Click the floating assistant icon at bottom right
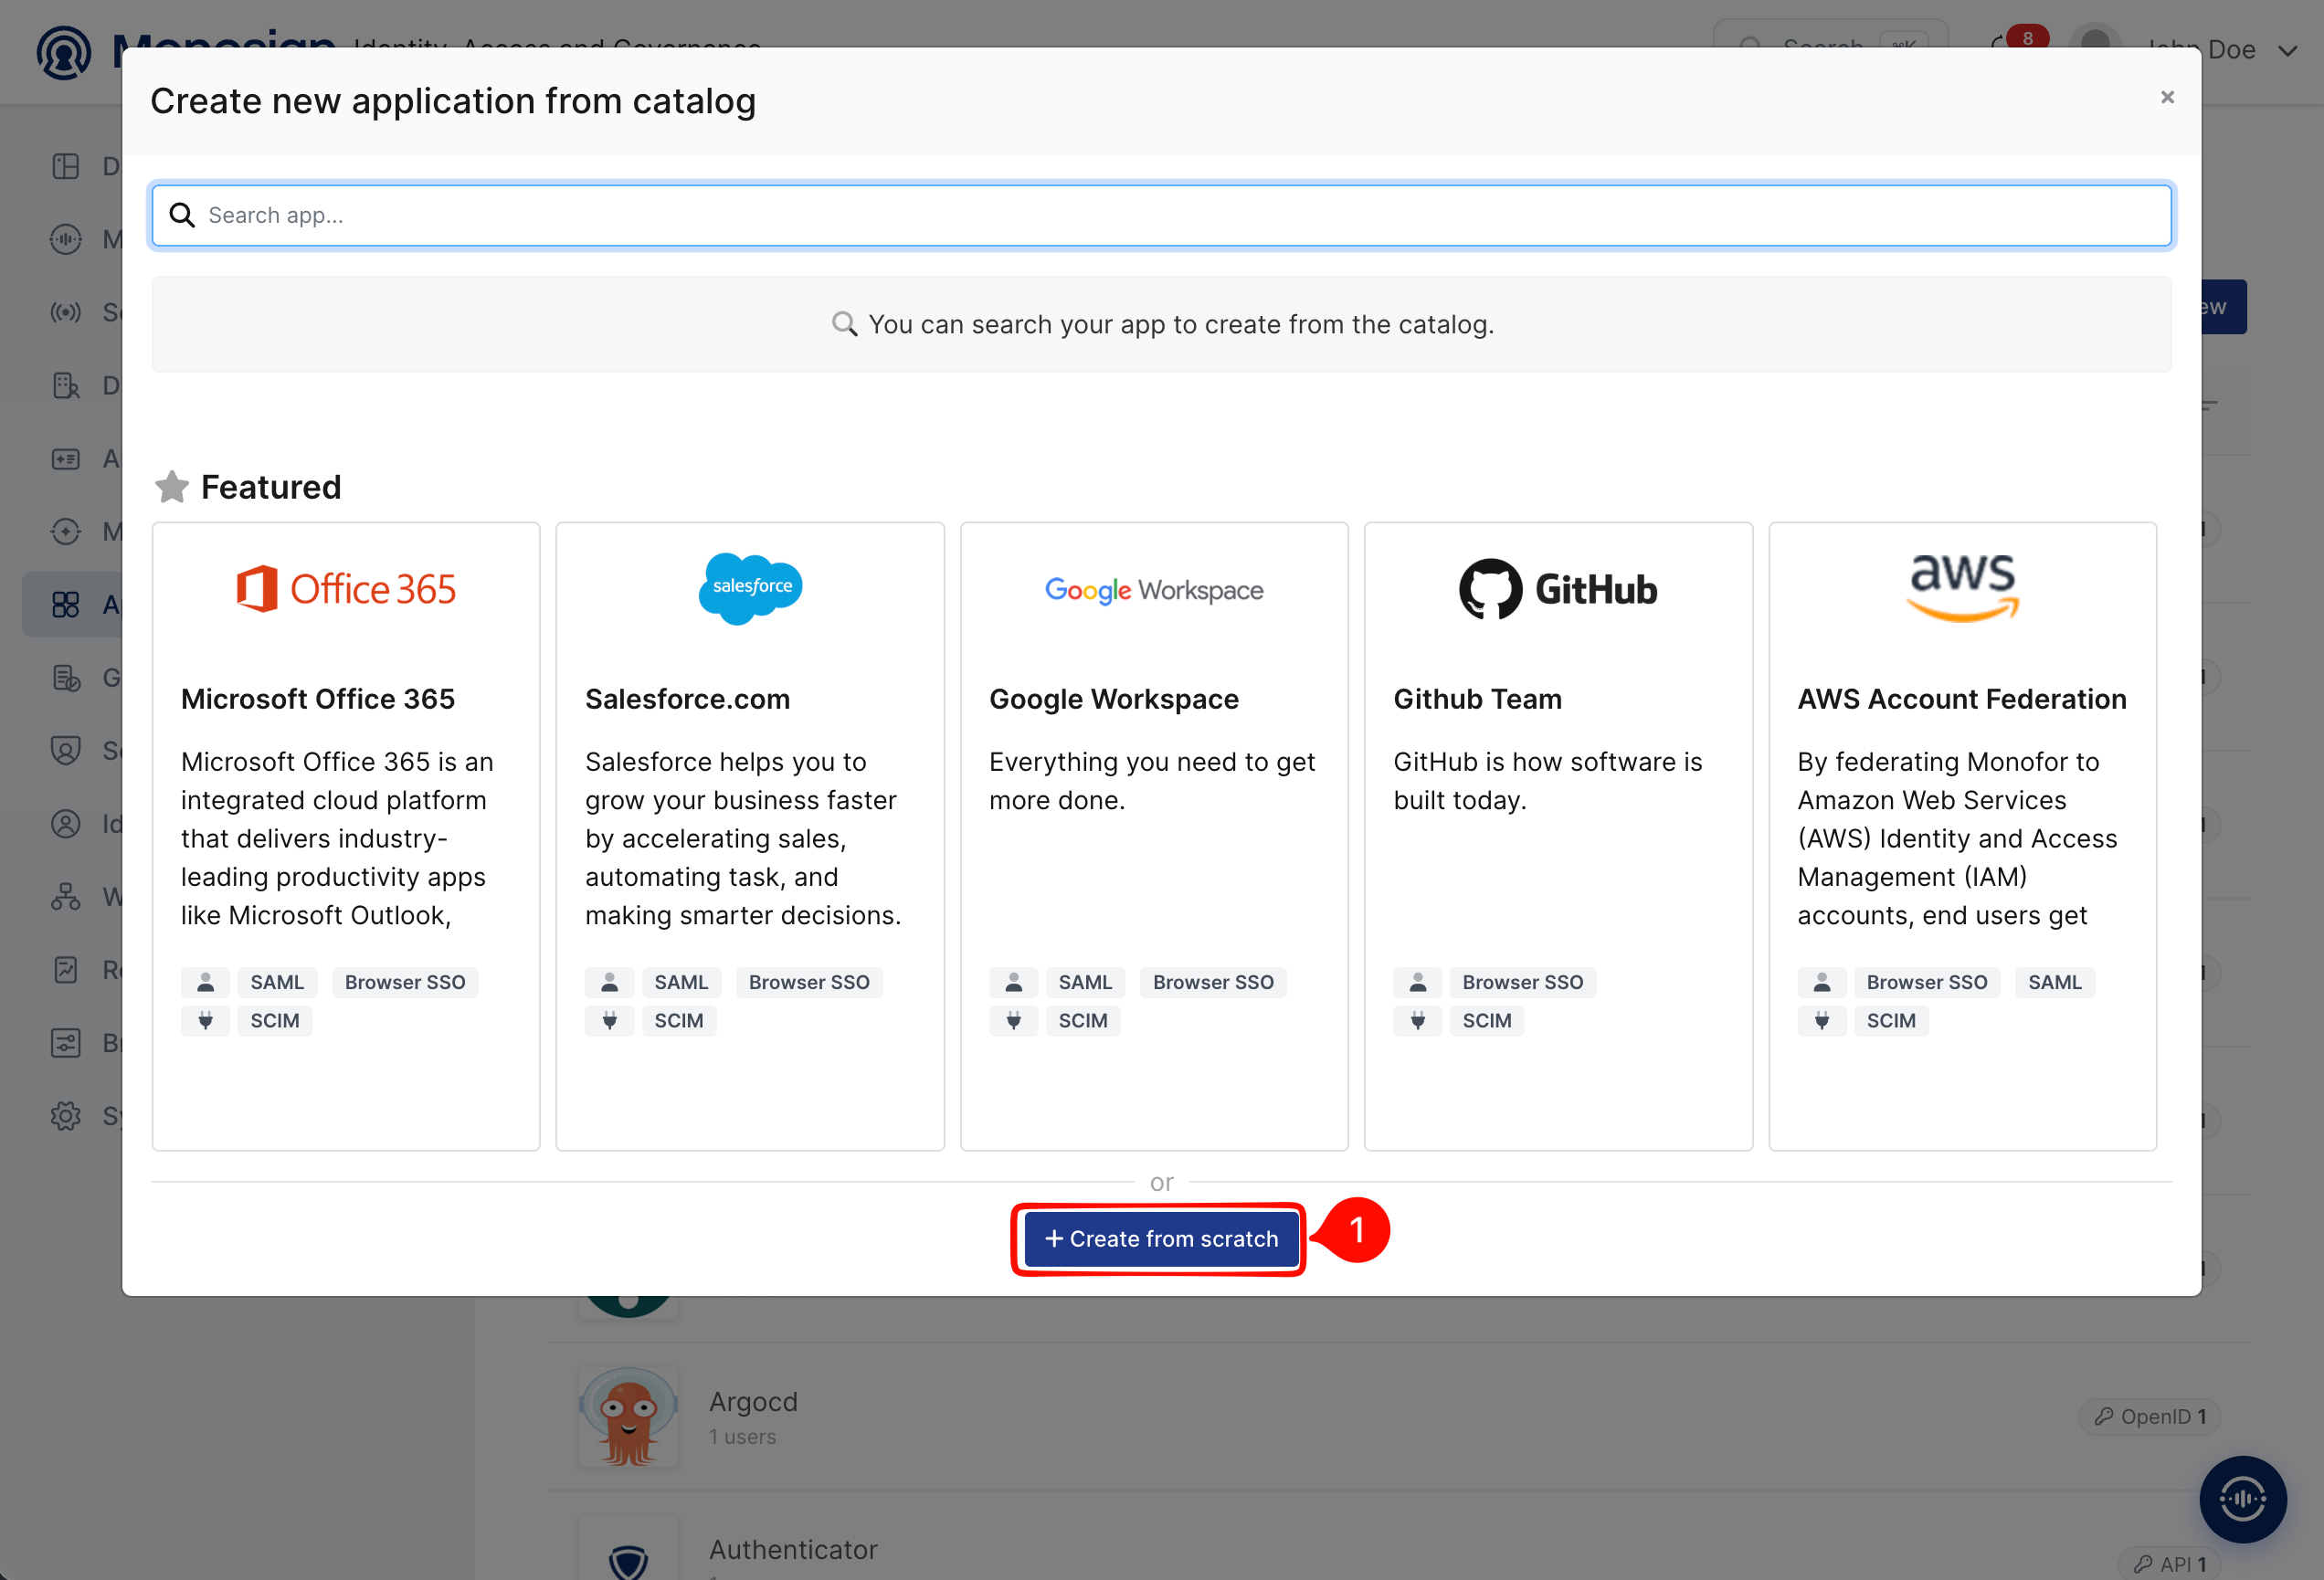Screen dimensions: 2324x1580 (x=2243, y=1498)
